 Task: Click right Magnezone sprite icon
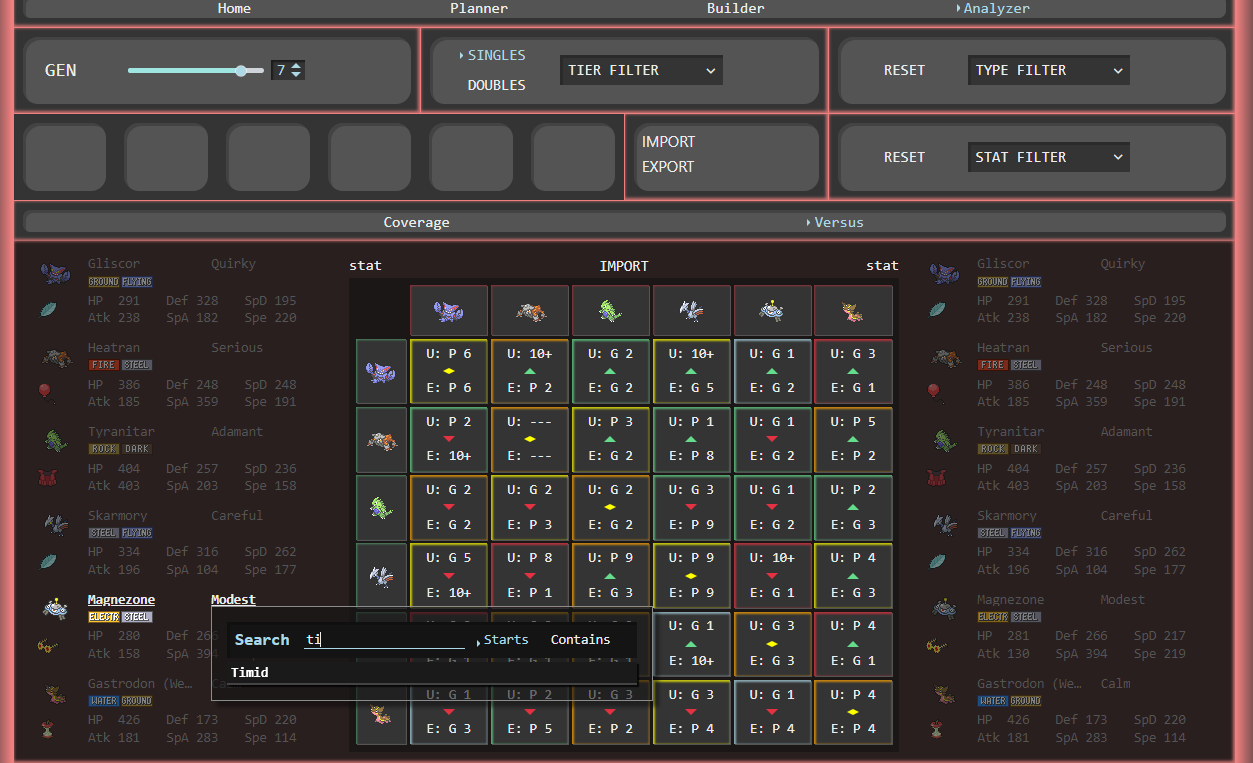pos(944,608)
